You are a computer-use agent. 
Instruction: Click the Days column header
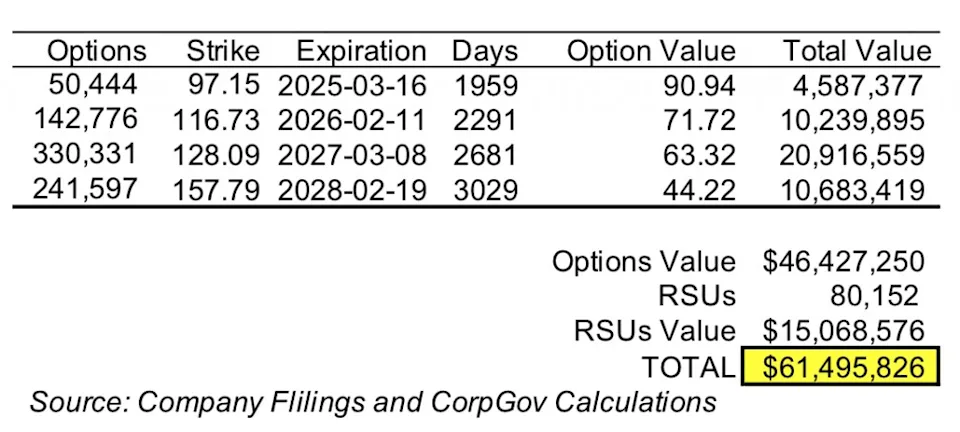(x=485, y=51)
